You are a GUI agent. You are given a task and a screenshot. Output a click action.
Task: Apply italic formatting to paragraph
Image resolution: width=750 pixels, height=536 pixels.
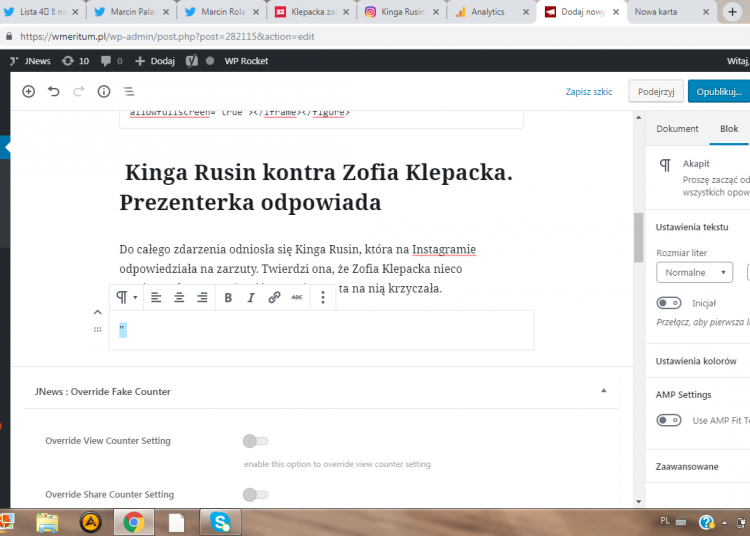[251, 297]
